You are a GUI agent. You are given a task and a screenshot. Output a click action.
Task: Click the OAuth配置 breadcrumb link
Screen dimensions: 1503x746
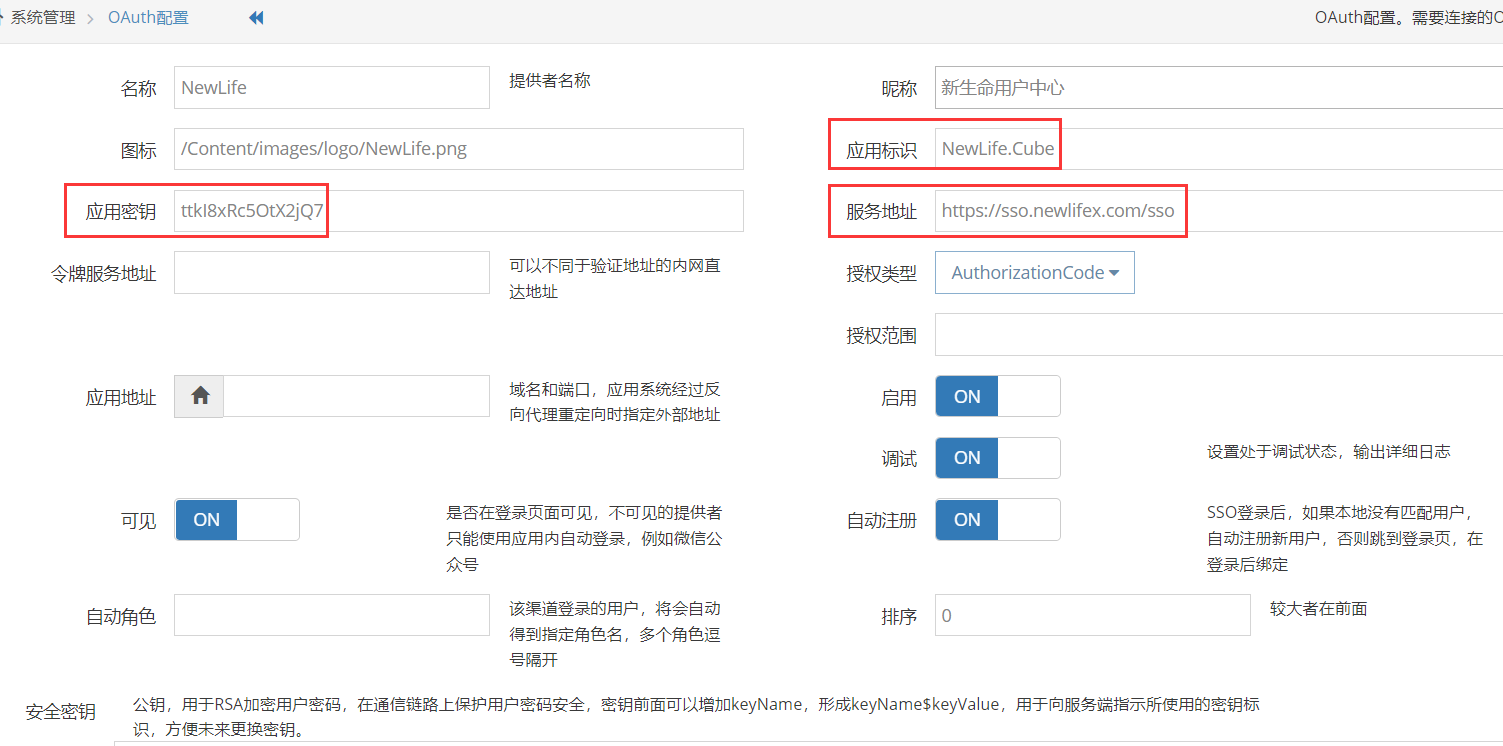148,18
